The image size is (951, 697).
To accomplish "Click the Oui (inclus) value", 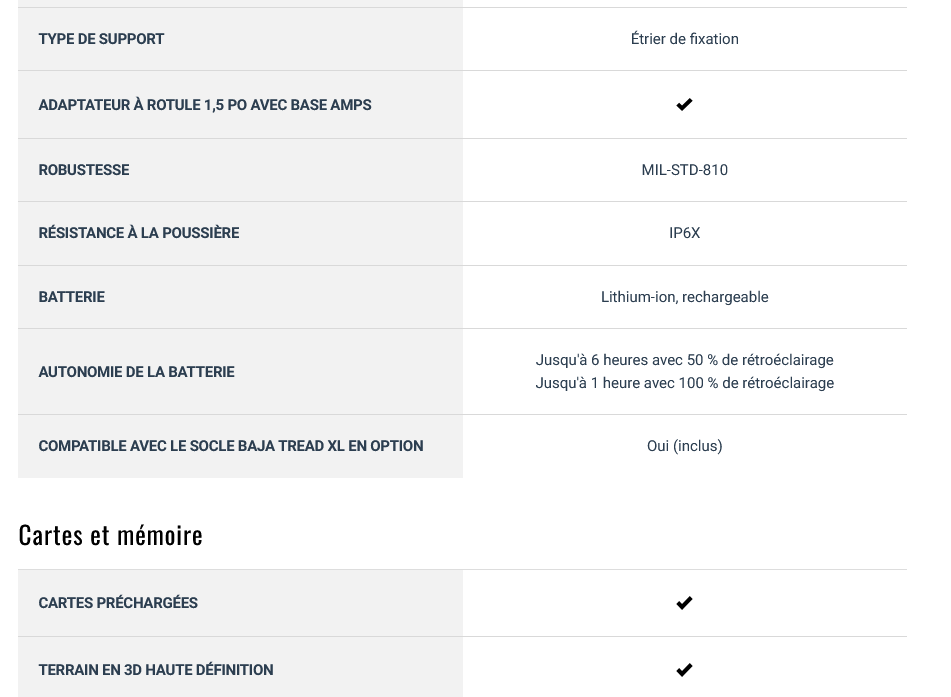I will [x=684, y=446].
